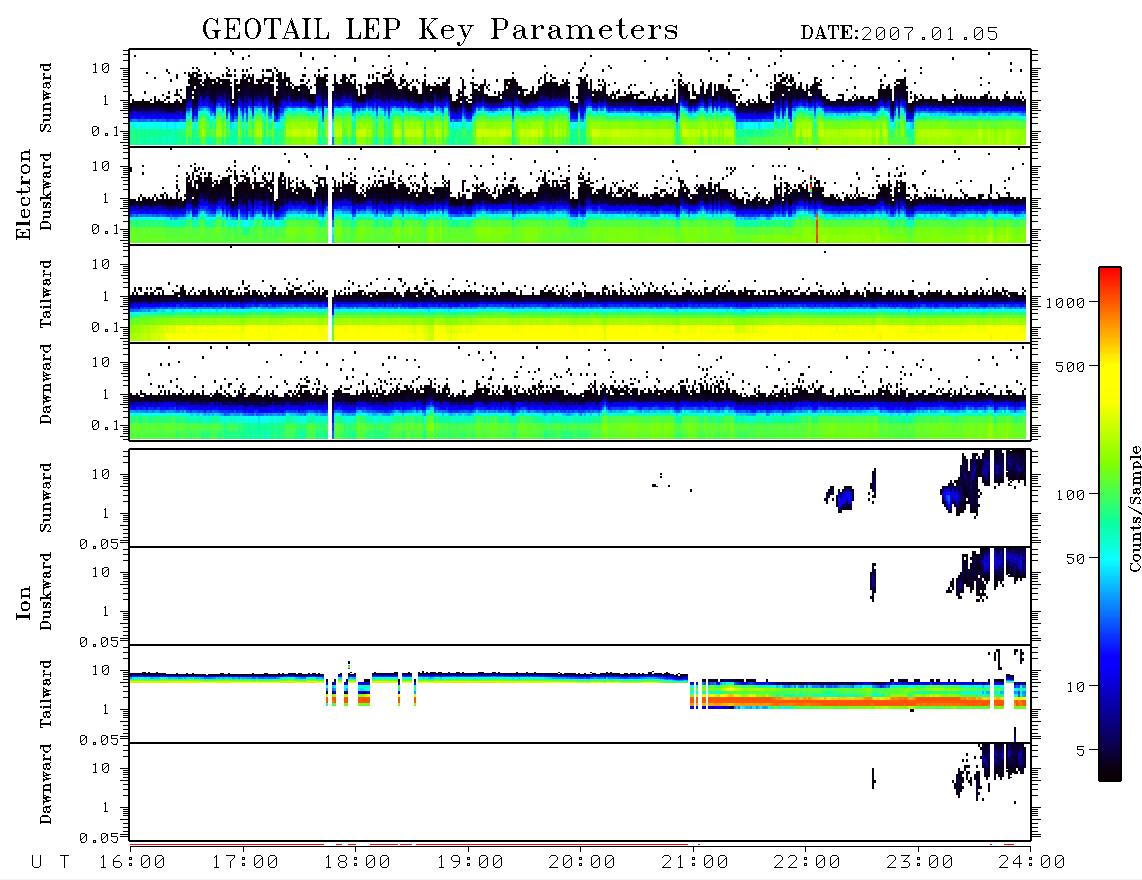The height and width of the screenshot is (880, 1142).
Task: Click the 21:00 time axis label
Action: click(695, 863)
